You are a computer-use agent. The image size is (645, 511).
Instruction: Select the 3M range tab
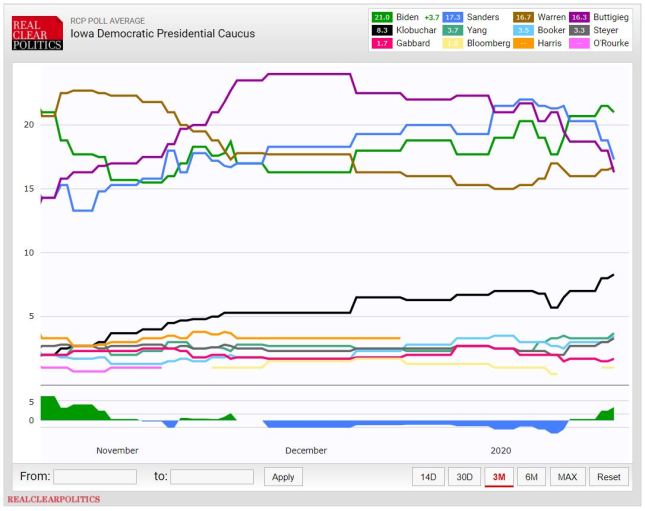[x=497, y=477]
